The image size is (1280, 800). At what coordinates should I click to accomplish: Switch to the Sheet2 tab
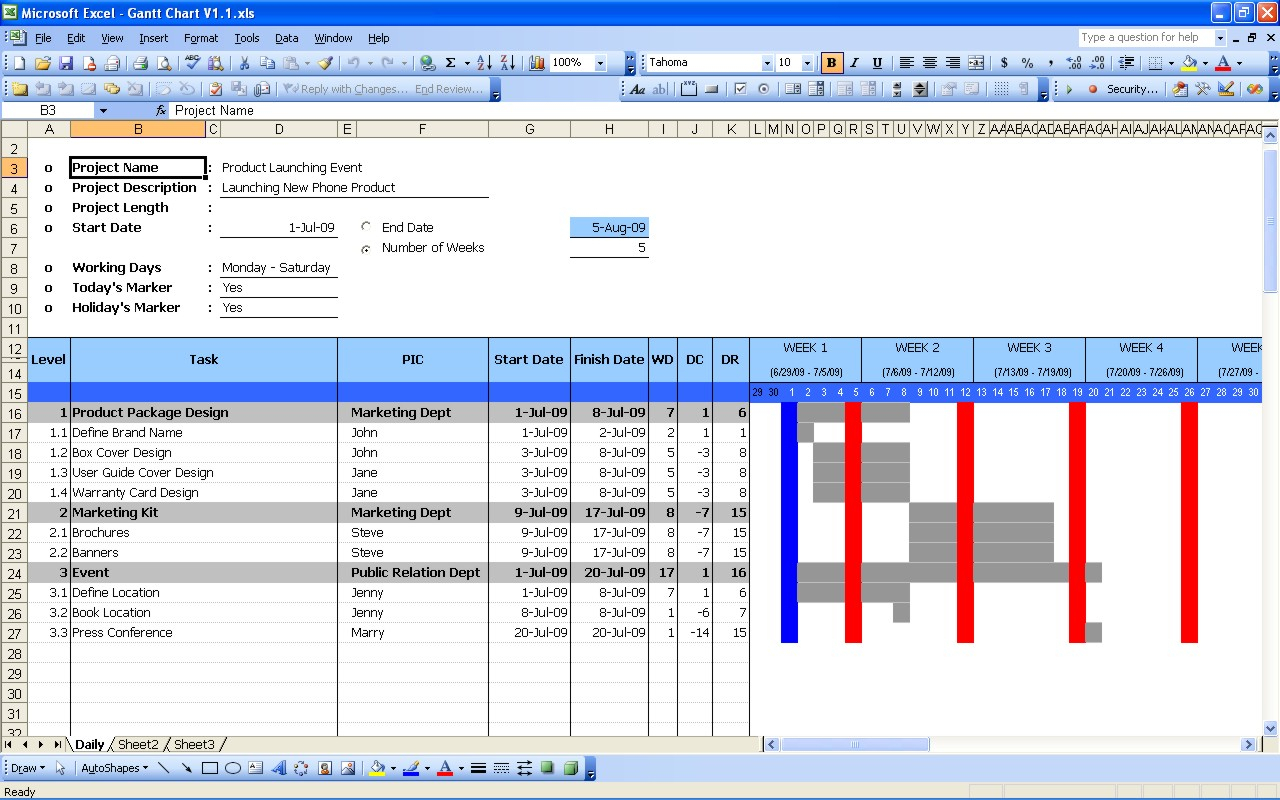tap(138, 744)
